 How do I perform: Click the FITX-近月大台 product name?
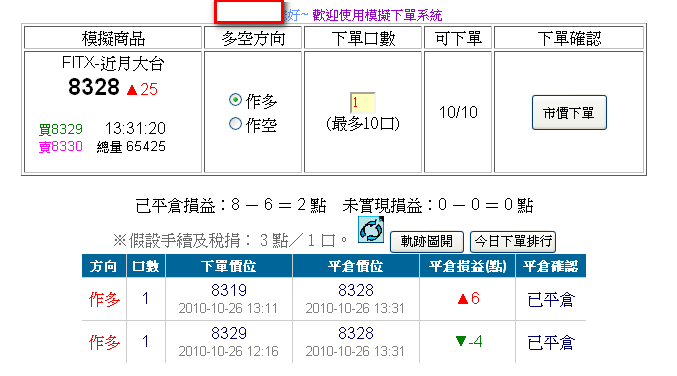[x=113, y=63]
